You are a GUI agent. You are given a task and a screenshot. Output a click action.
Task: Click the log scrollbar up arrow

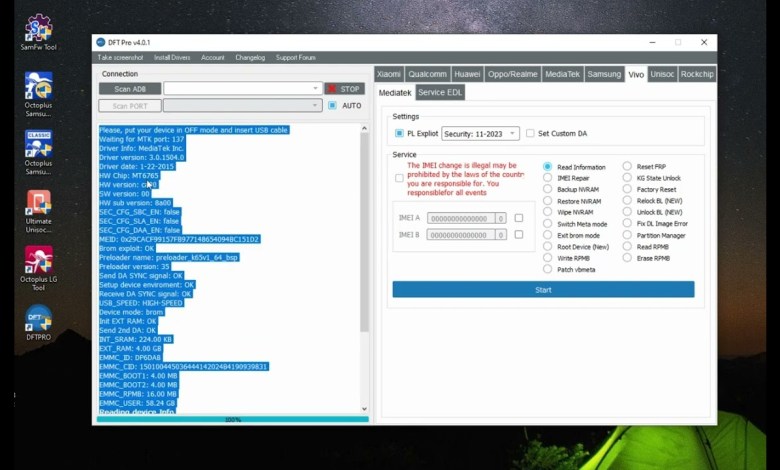[364, 128]
